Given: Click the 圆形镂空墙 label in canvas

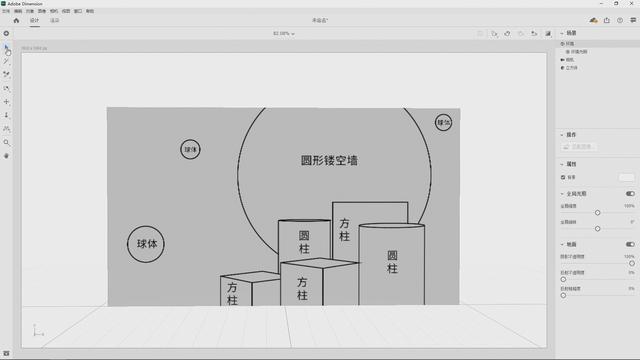Looking at the screenshot, I should pos(329,160).
